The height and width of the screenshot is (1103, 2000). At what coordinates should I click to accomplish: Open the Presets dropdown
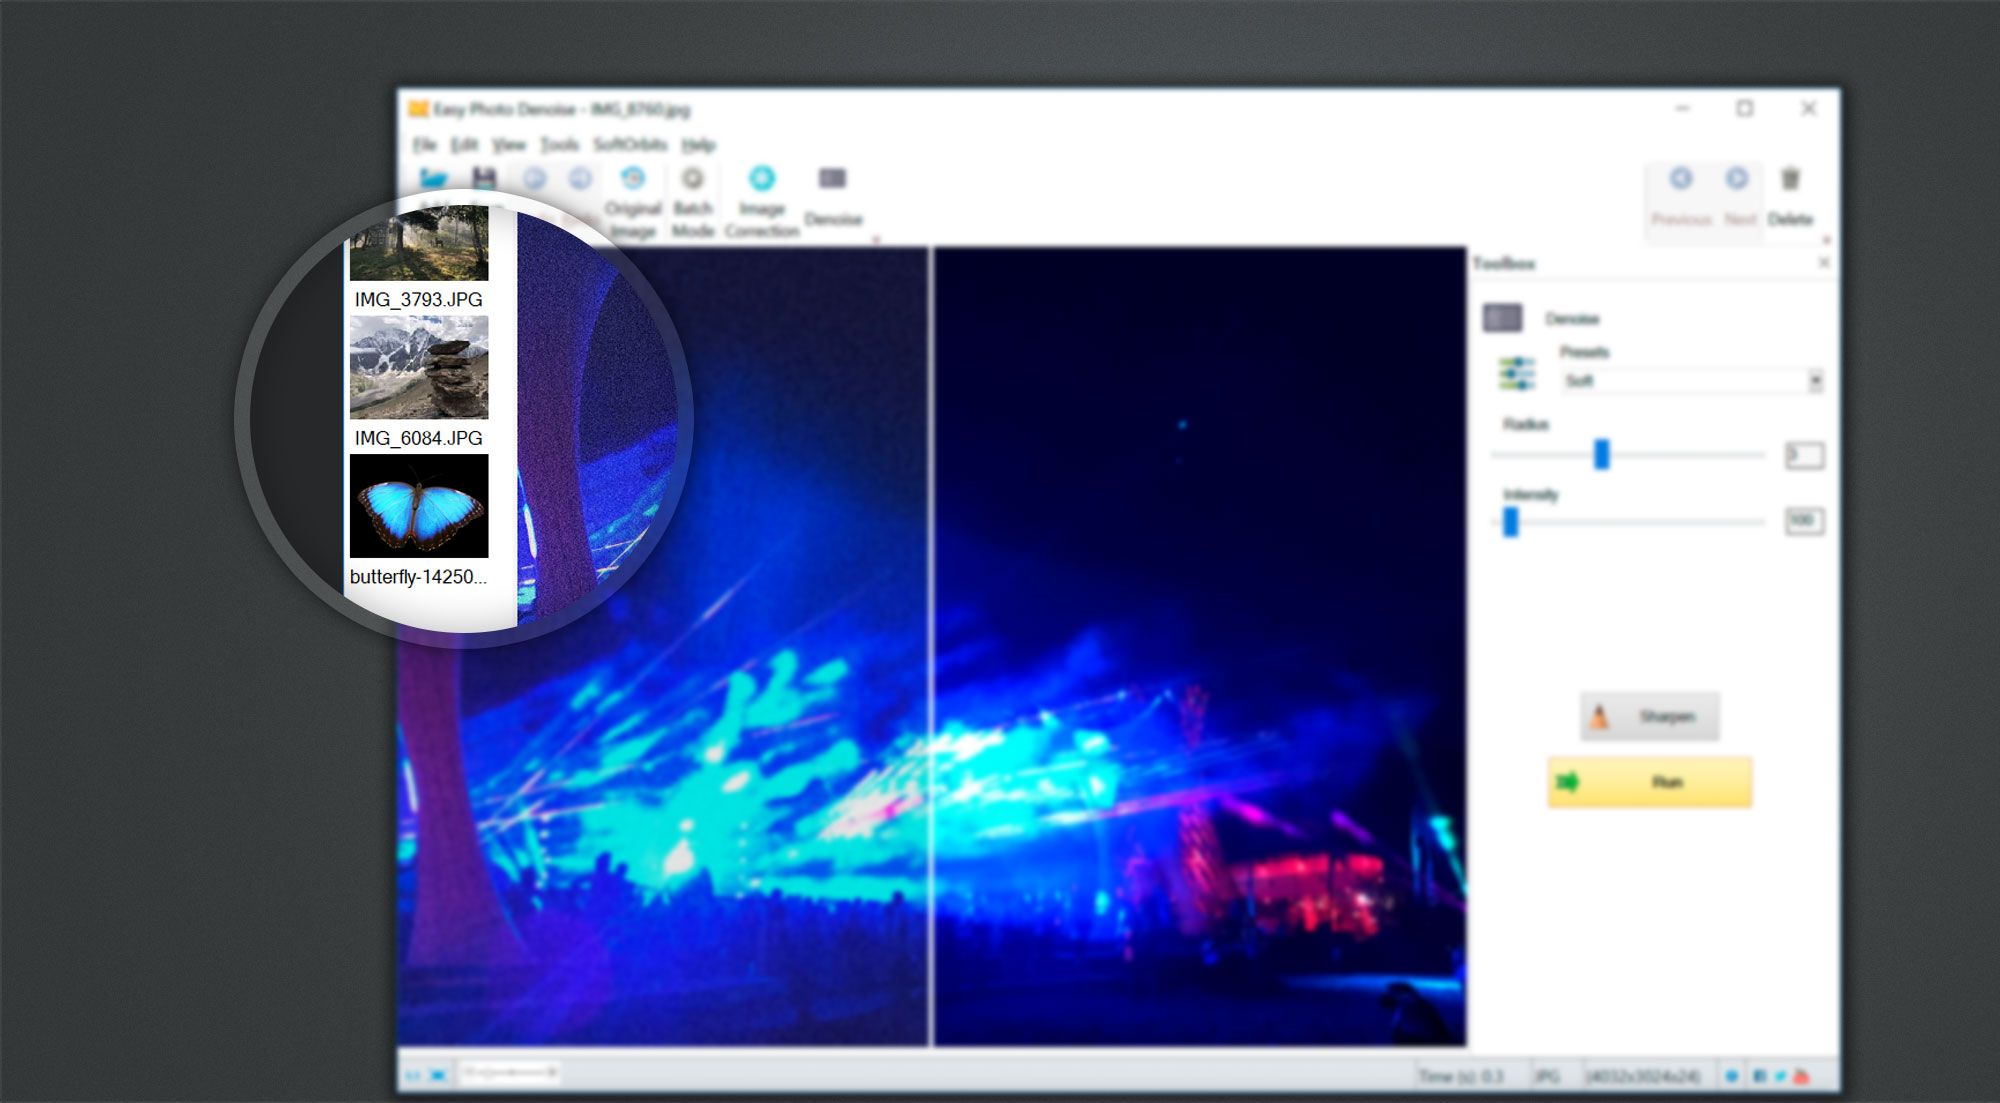(x=1692, y=381)
